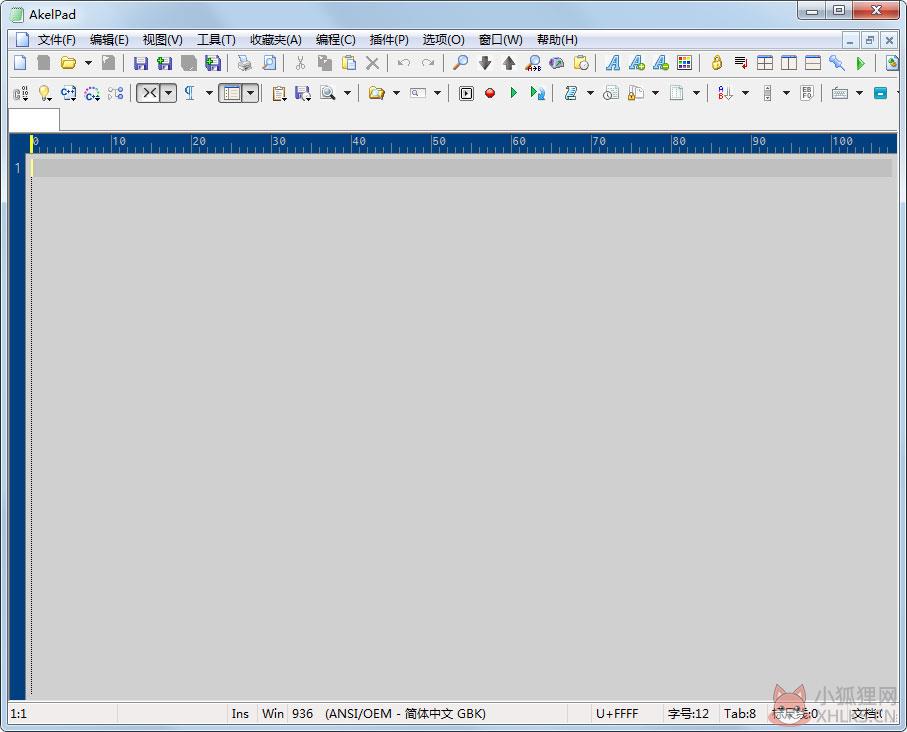Open Find with the magnifying glass icon
Image resolution: width=907 pixels, height=732 pixels.
(x=460, y=62)
